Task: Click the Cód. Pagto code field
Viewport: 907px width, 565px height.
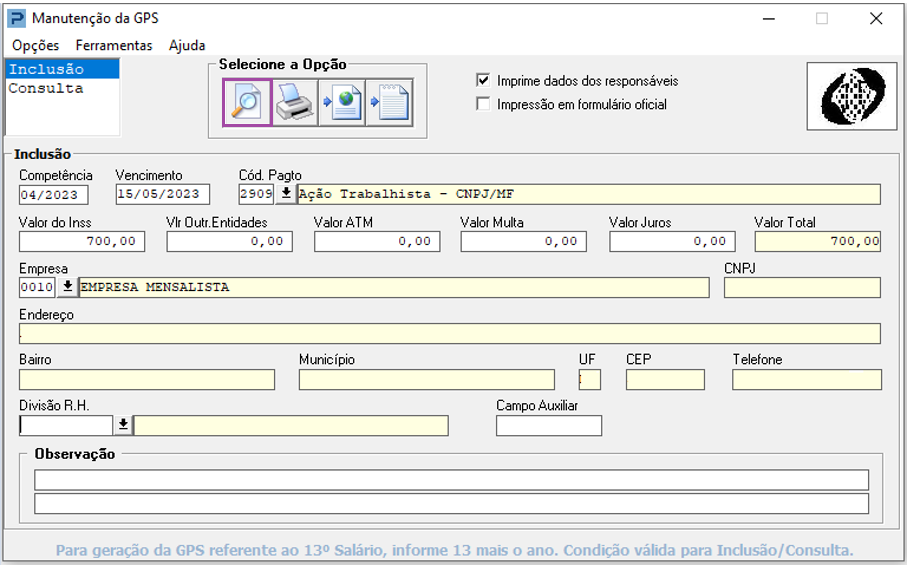Action: pyautogui.click(x=256, y=194)
